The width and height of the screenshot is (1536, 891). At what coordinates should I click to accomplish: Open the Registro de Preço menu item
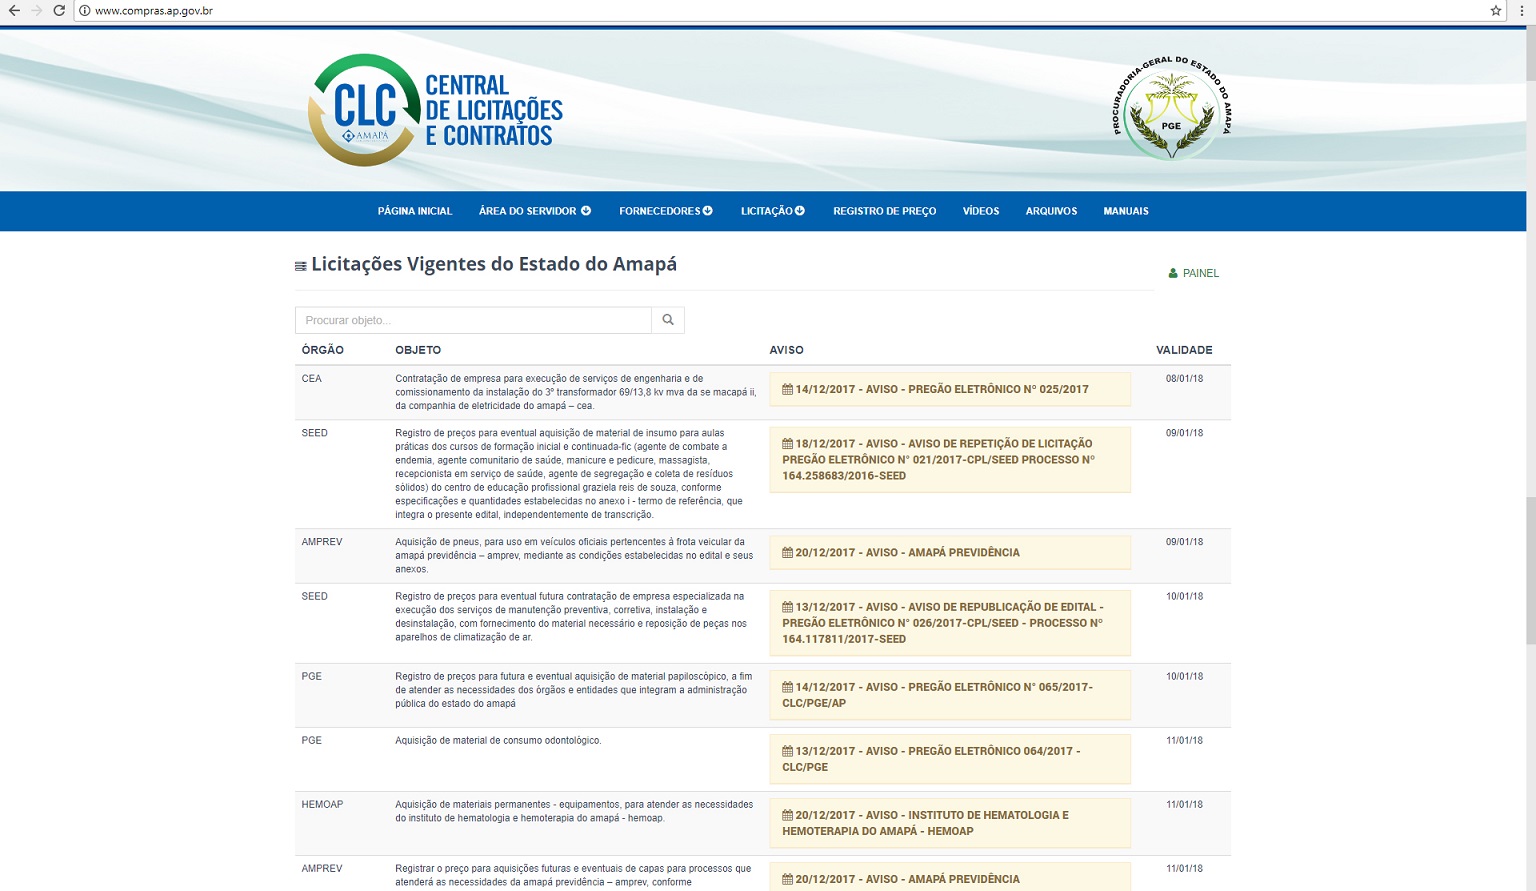point(885,211)
